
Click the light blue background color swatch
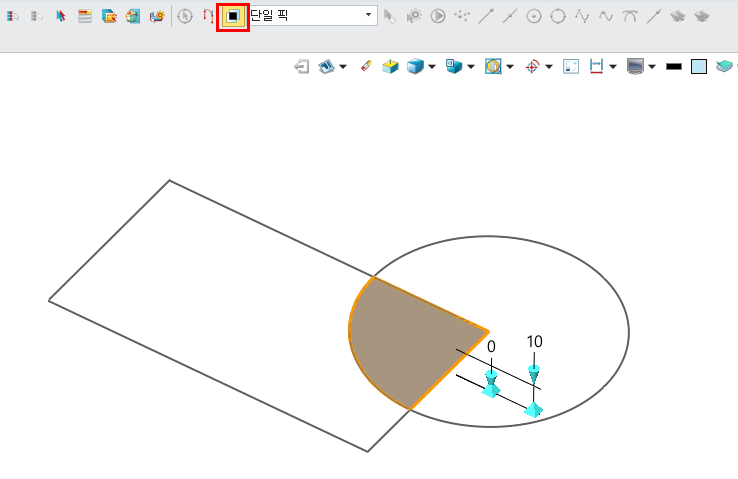tap(699, 66)
